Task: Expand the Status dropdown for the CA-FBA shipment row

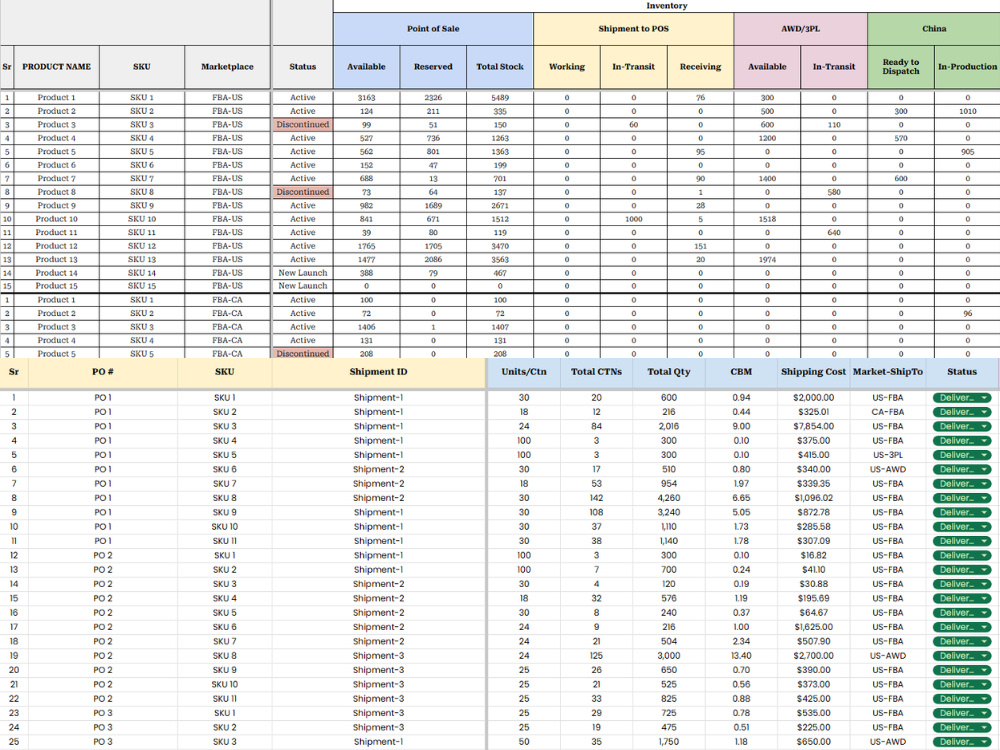Action: coord(962,412)
